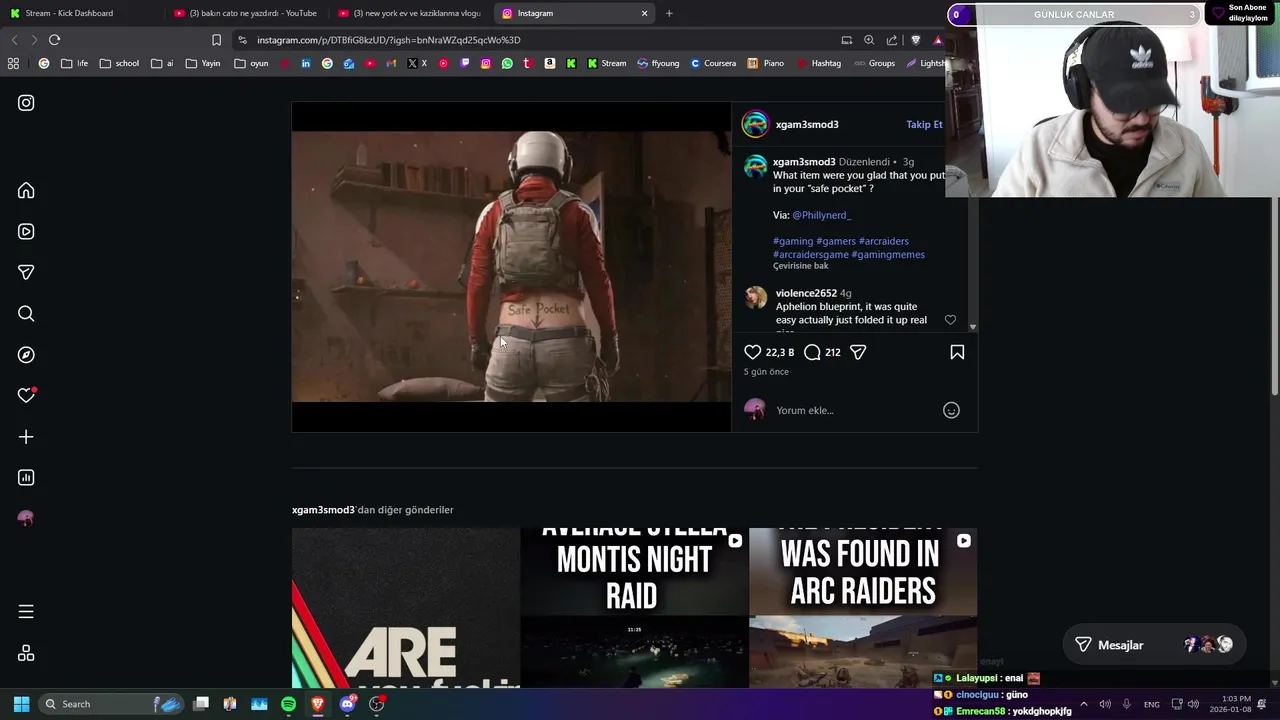Open the emoji picker in comment box
This screenshot has height=720, width=1280.
point(951,410)
